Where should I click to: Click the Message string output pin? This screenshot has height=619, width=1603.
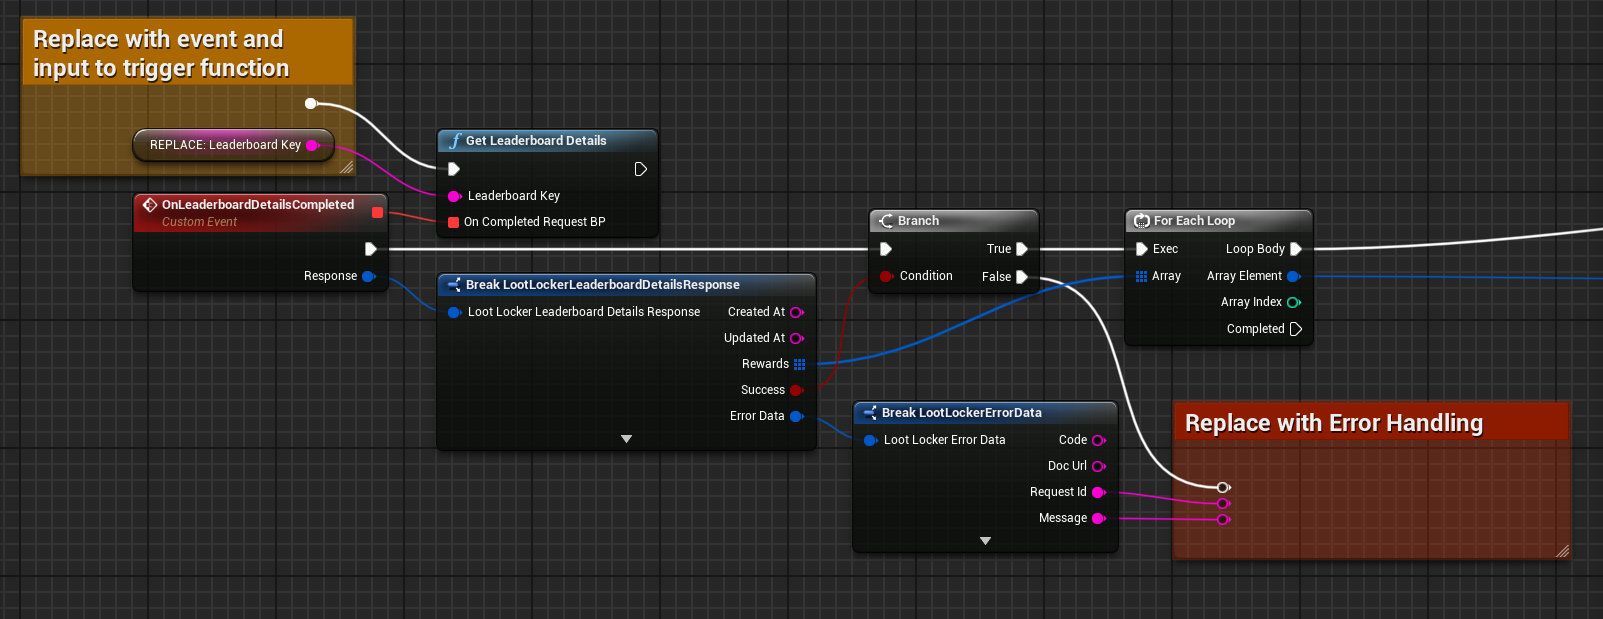click(1098, 518)
